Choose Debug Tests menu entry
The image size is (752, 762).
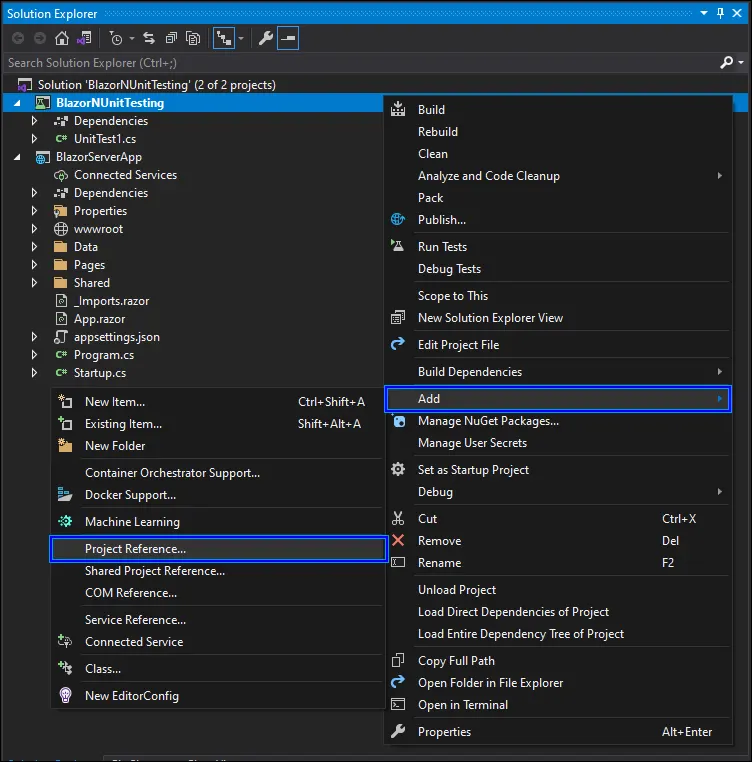[558, 269]
